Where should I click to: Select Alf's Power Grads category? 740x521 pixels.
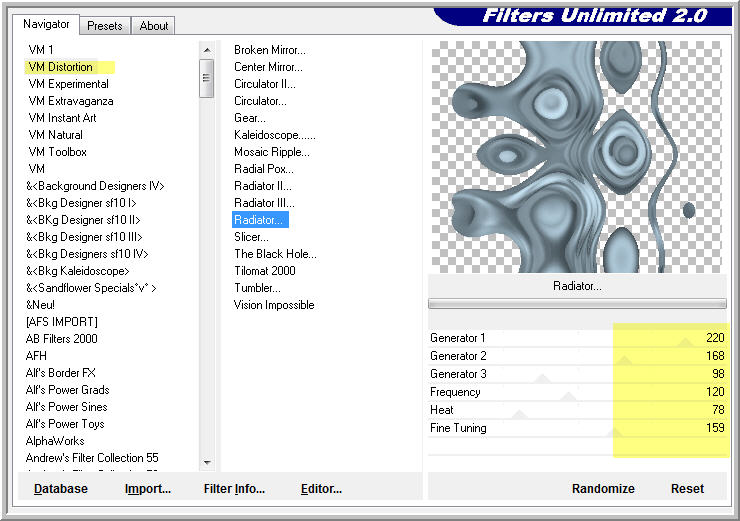67,389
